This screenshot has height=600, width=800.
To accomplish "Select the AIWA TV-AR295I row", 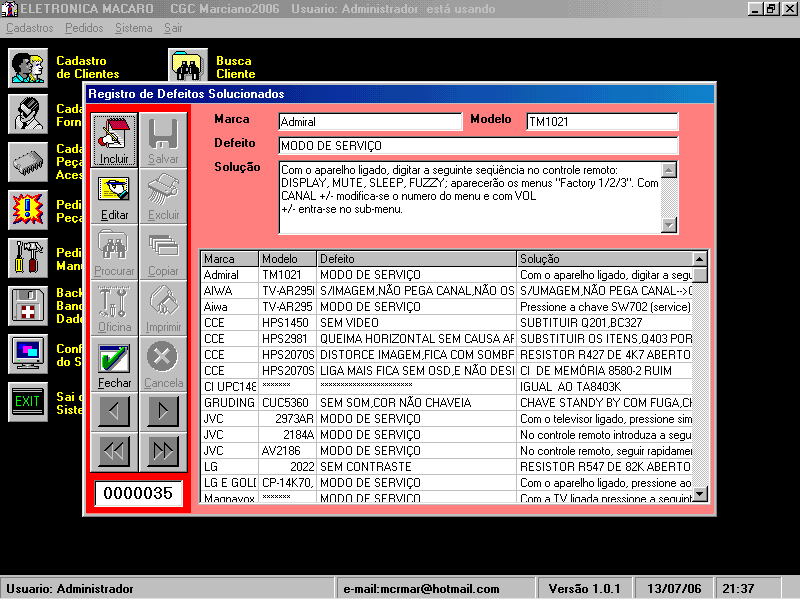I will [x=447, y=291].
